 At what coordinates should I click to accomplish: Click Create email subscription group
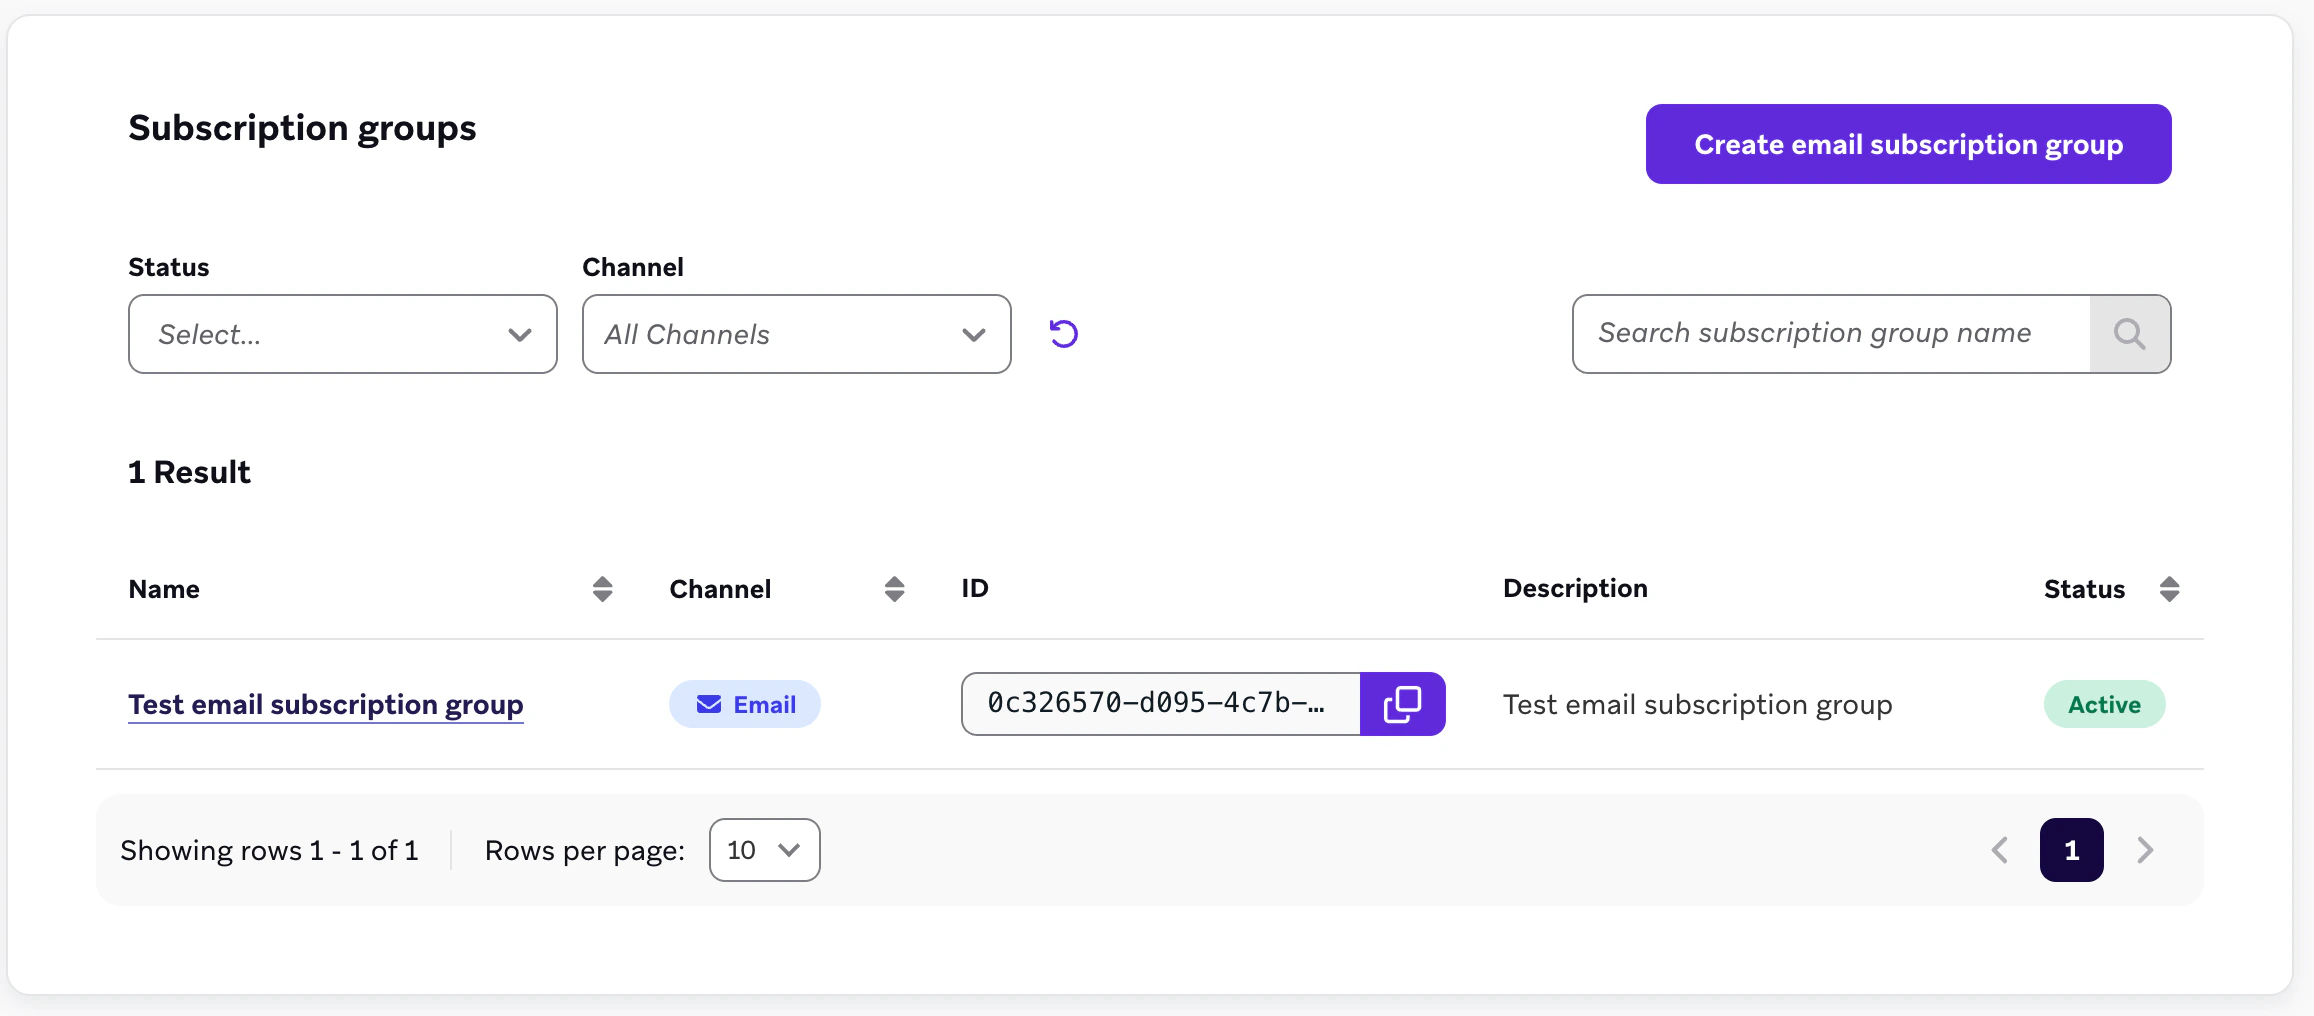[1906, 144]
